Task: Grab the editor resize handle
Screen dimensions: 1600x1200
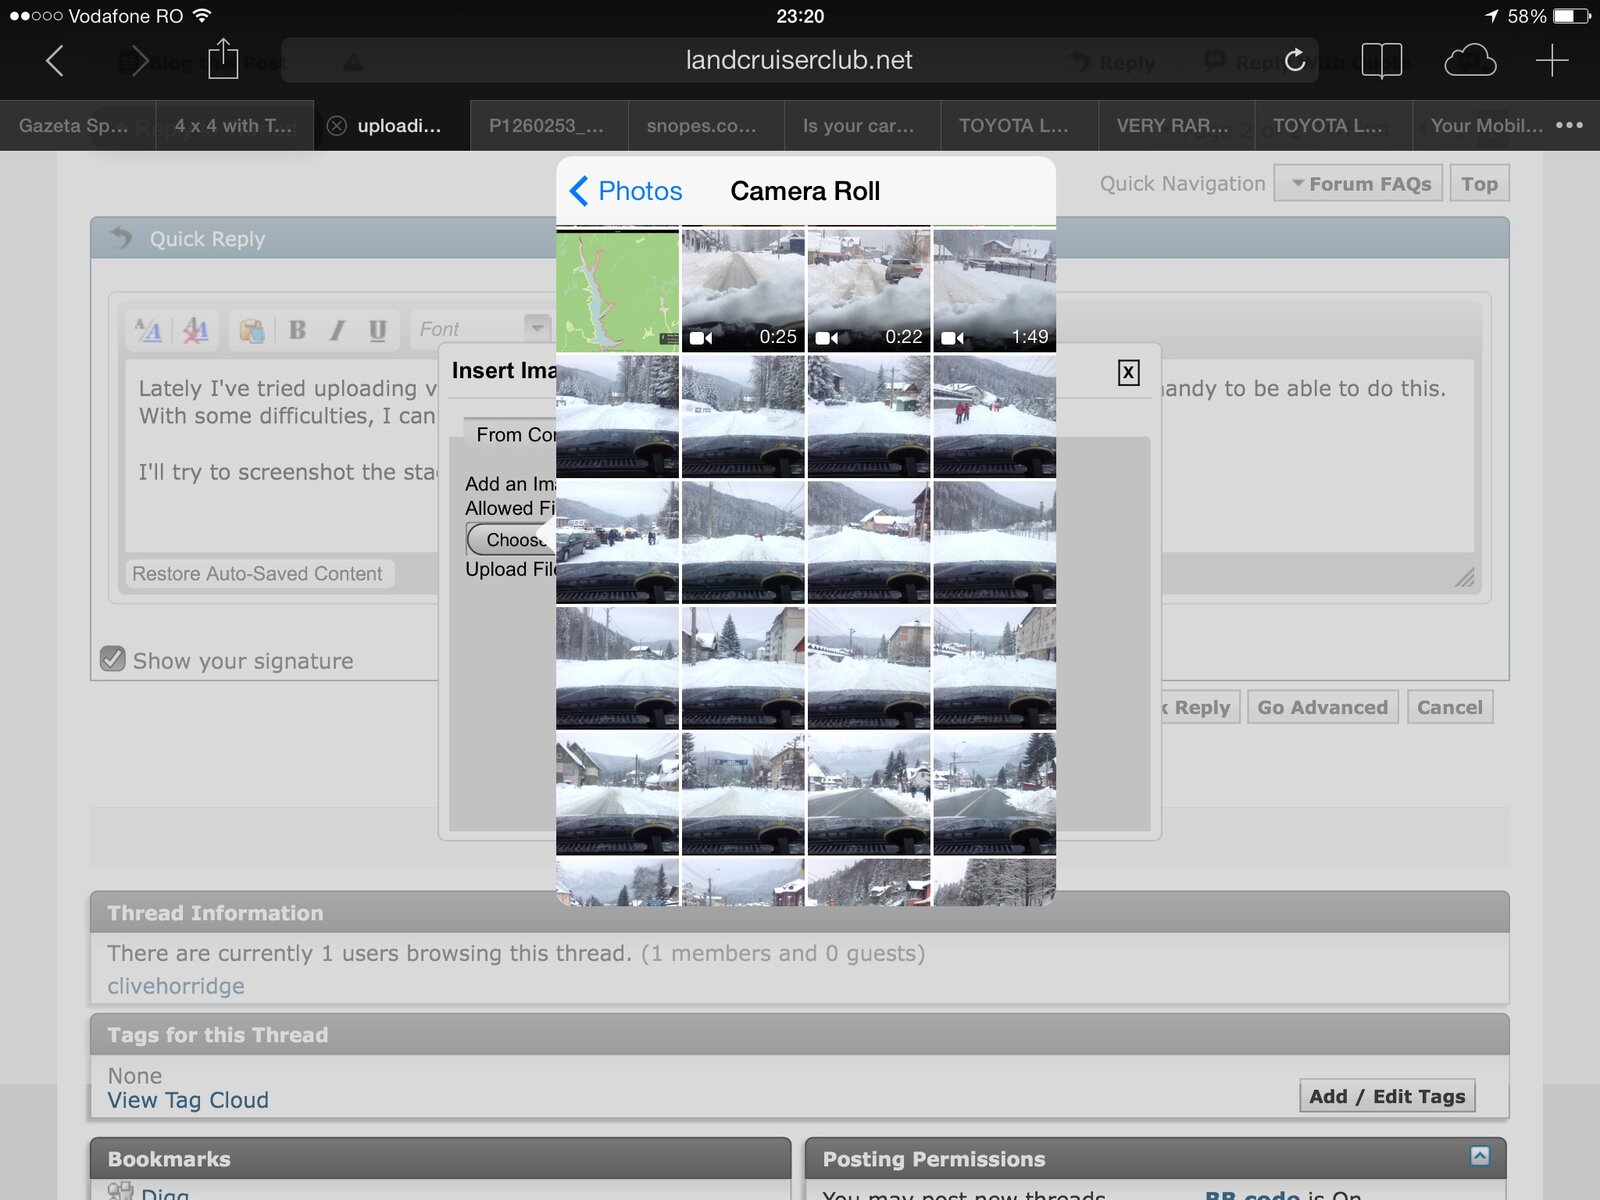Action: 1464,577
